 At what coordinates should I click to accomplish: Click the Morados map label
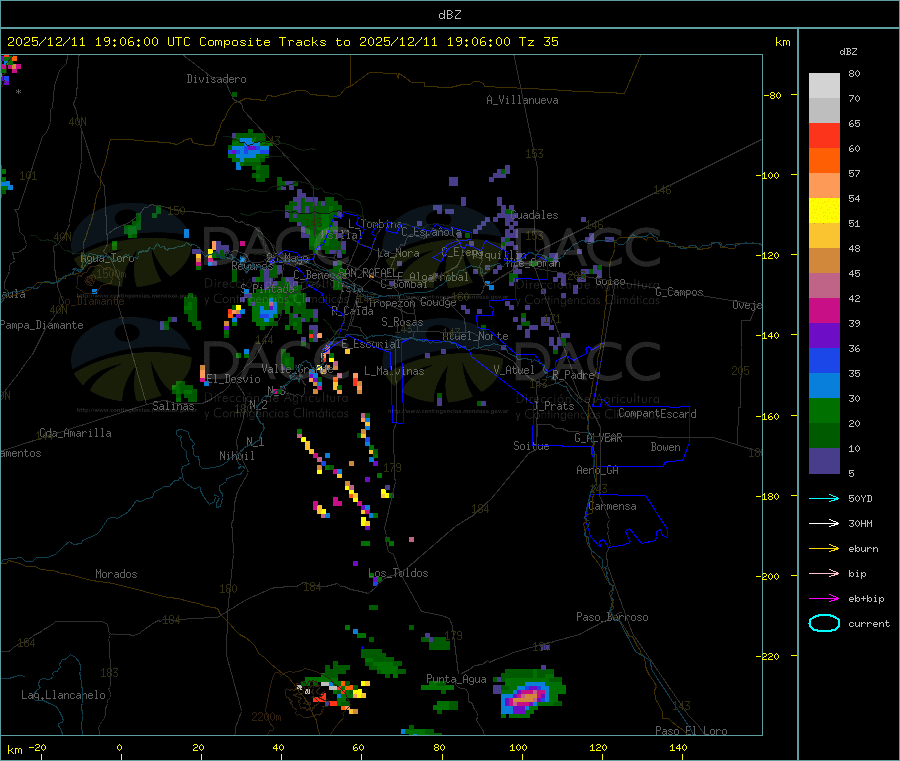pyautogui.click(x=116, y=574)
